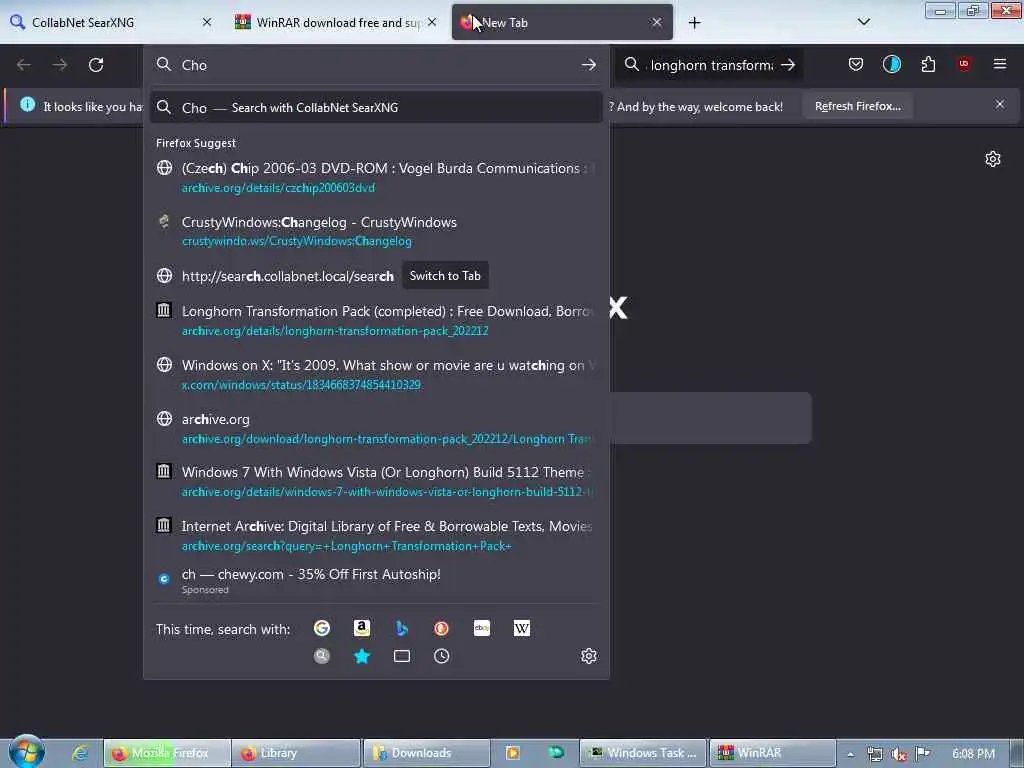This screenshot has width=1024, height=768.
Task: Open the Czech Chip 2006-03 DVD-ROM suggestion
Action: pos(376,178)
